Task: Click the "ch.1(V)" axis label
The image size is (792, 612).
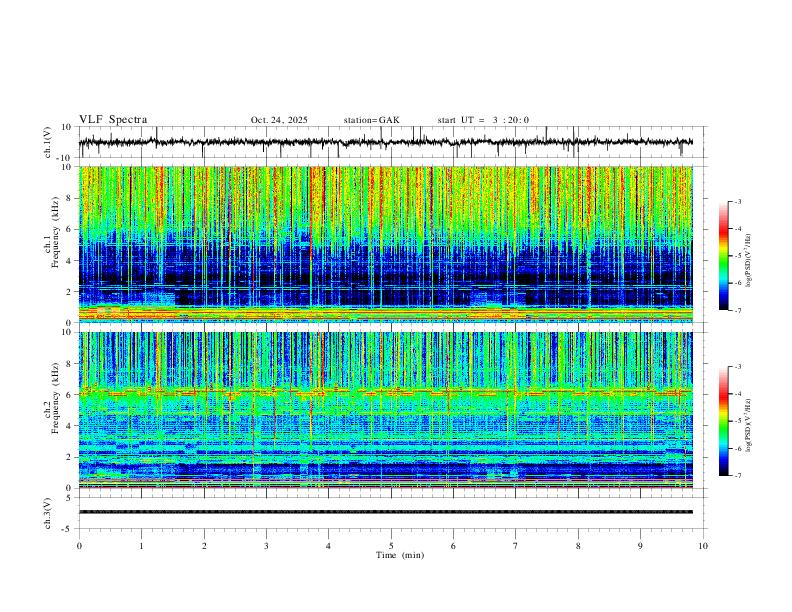Action: (x=48, y=142)
